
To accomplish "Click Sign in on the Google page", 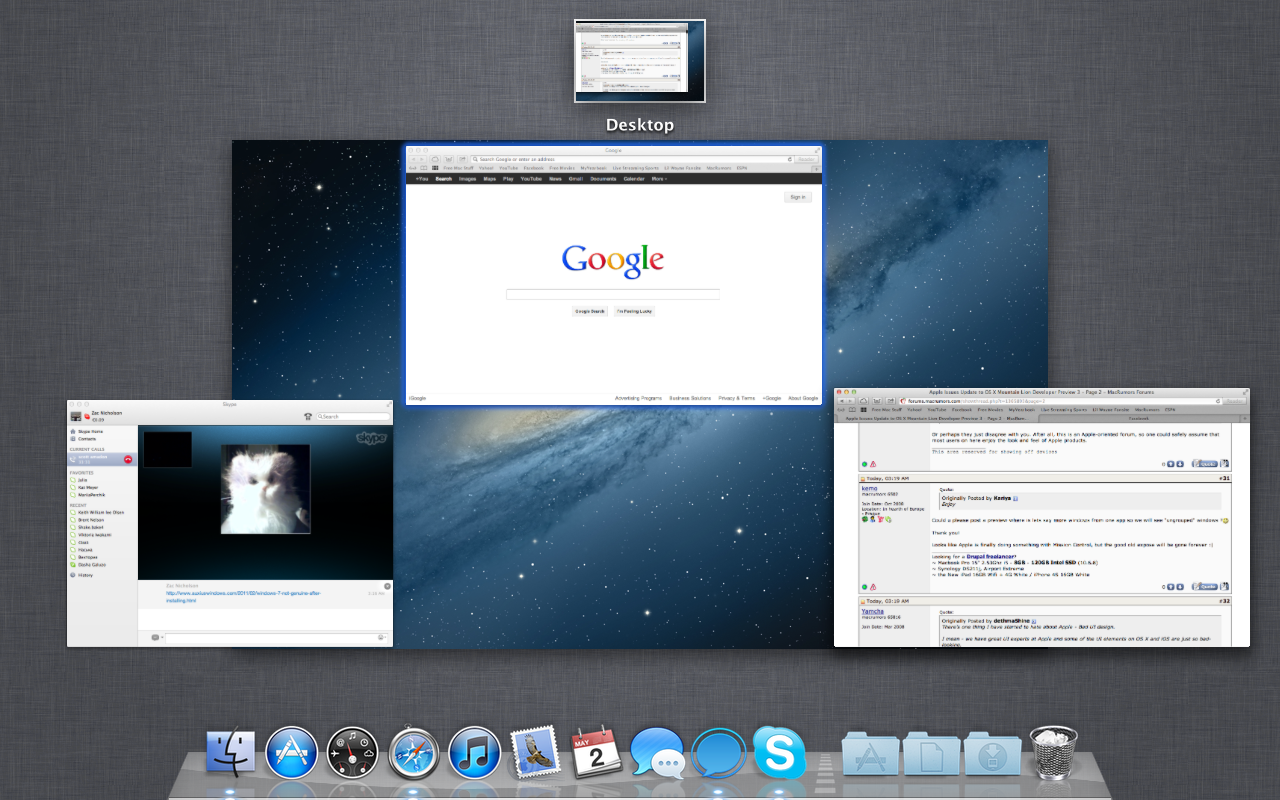I will click(797, 197).
